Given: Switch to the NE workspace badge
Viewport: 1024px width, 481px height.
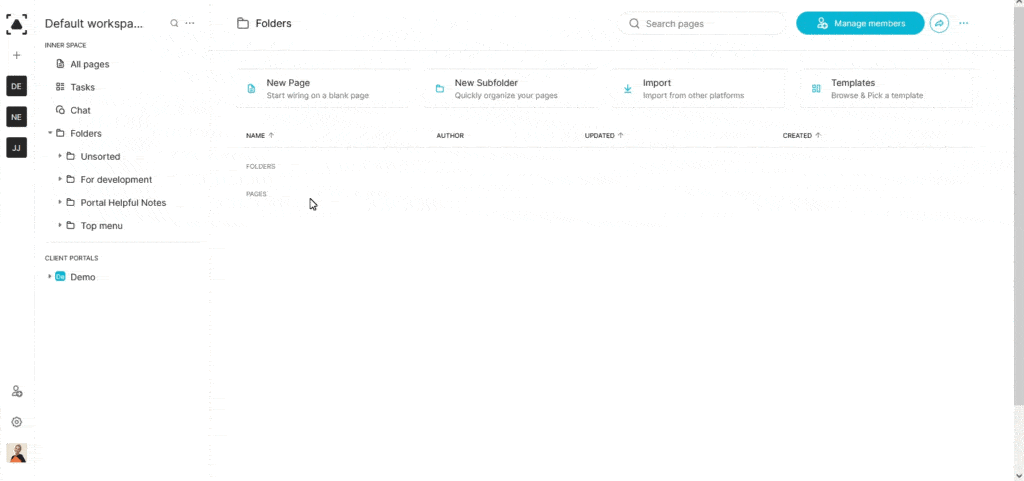Looking at the screenshot, I should point(16,117).
